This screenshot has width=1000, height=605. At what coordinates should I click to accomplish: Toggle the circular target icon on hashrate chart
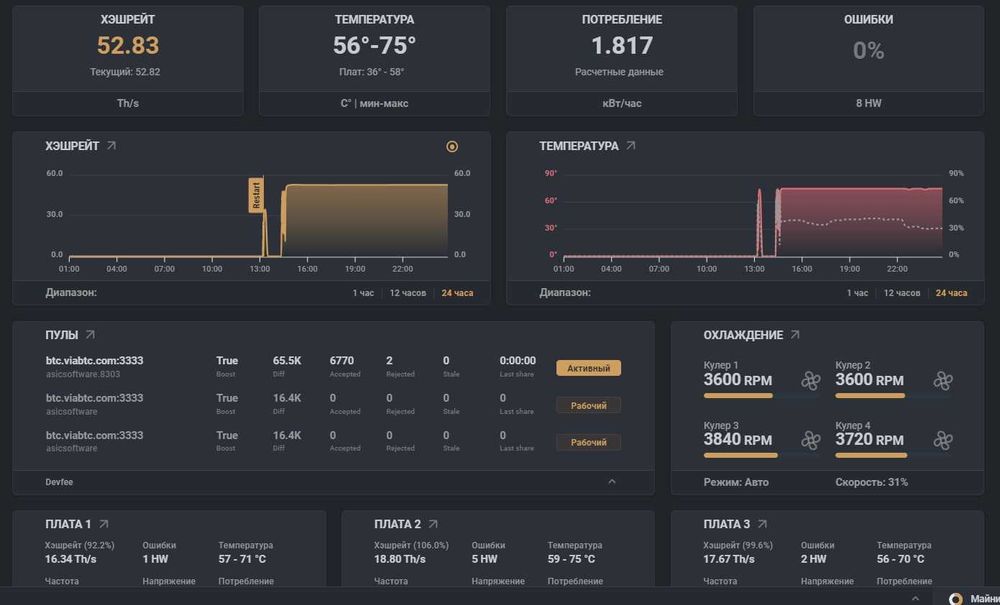[452, 147]
